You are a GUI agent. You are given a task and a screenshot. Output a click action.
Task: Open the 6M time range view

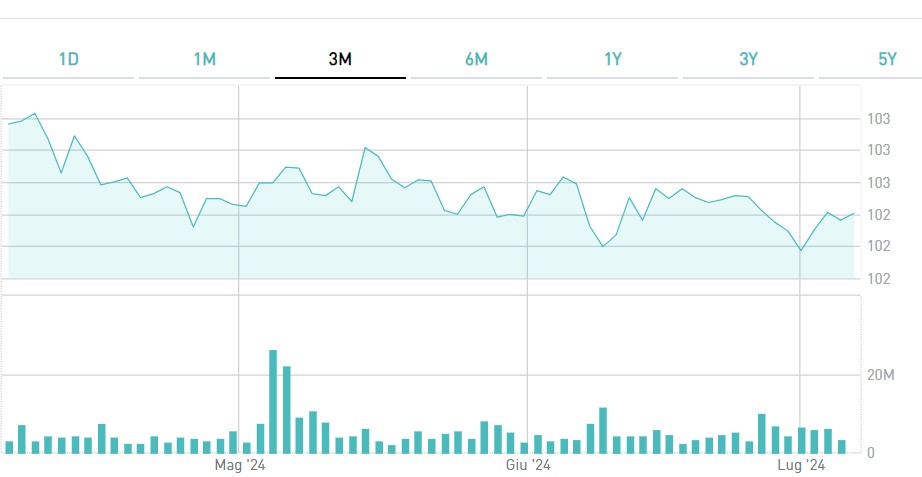[476, 59]
